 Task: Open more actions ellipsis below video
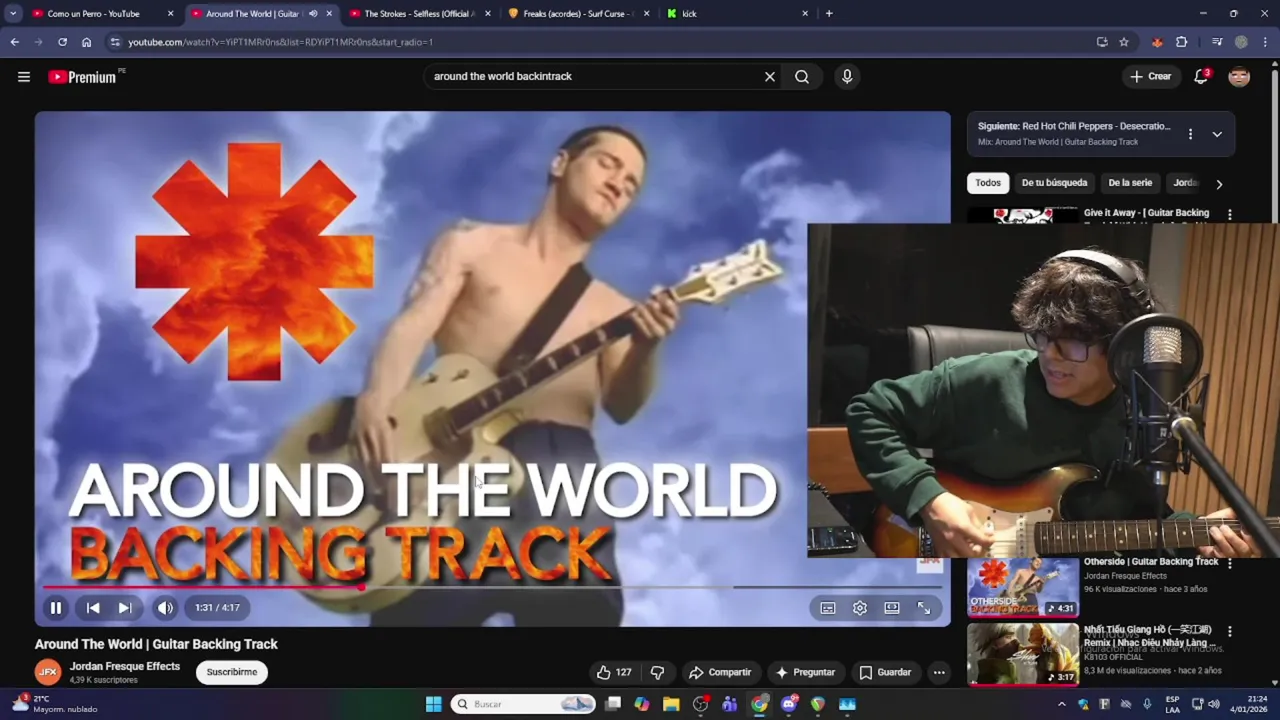[939, 672]
